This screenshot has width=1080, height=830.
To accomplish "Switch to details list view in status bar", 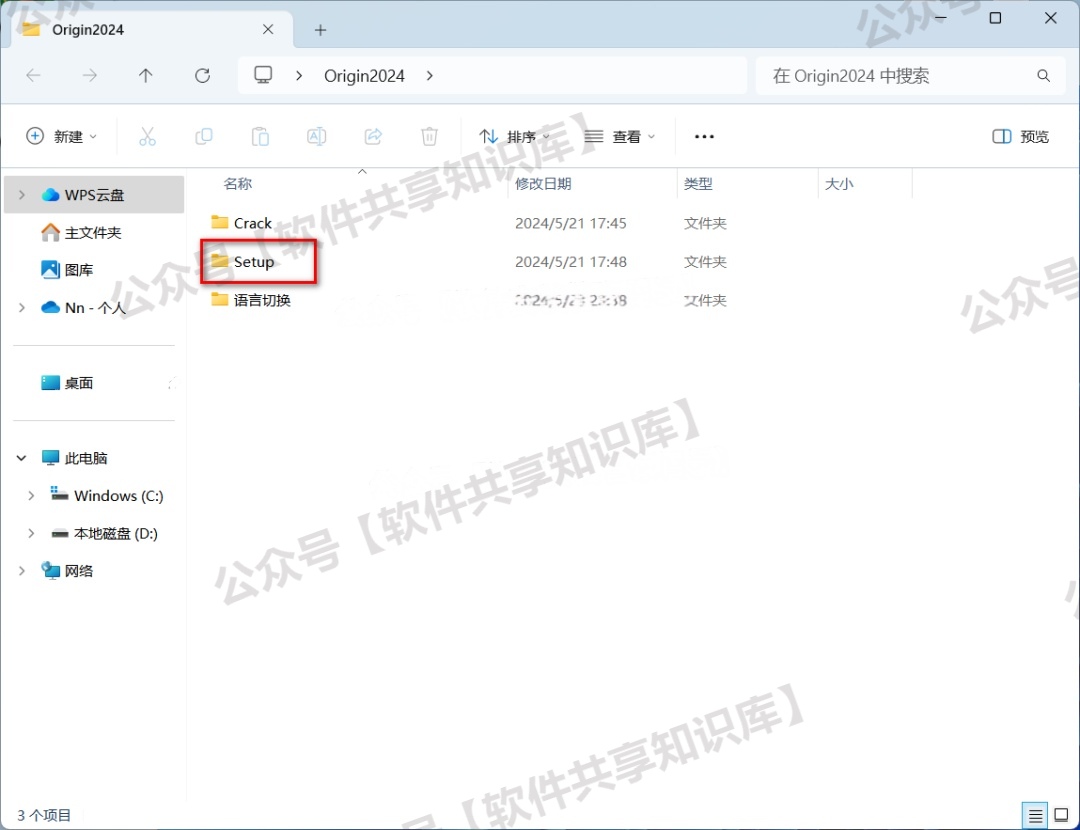I will (x=1035, y=816).
